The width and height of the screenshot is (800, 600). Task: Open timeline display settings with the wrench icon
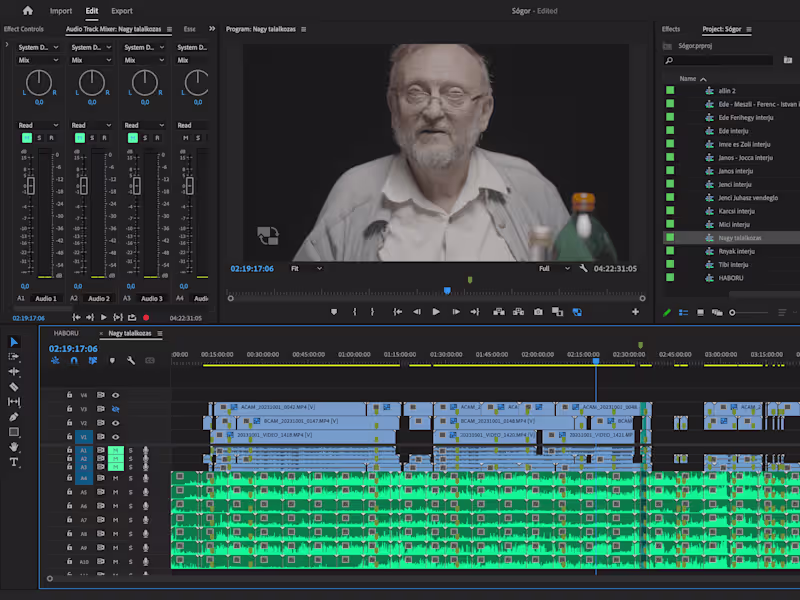pyautogui.click(x=131, y=360)
